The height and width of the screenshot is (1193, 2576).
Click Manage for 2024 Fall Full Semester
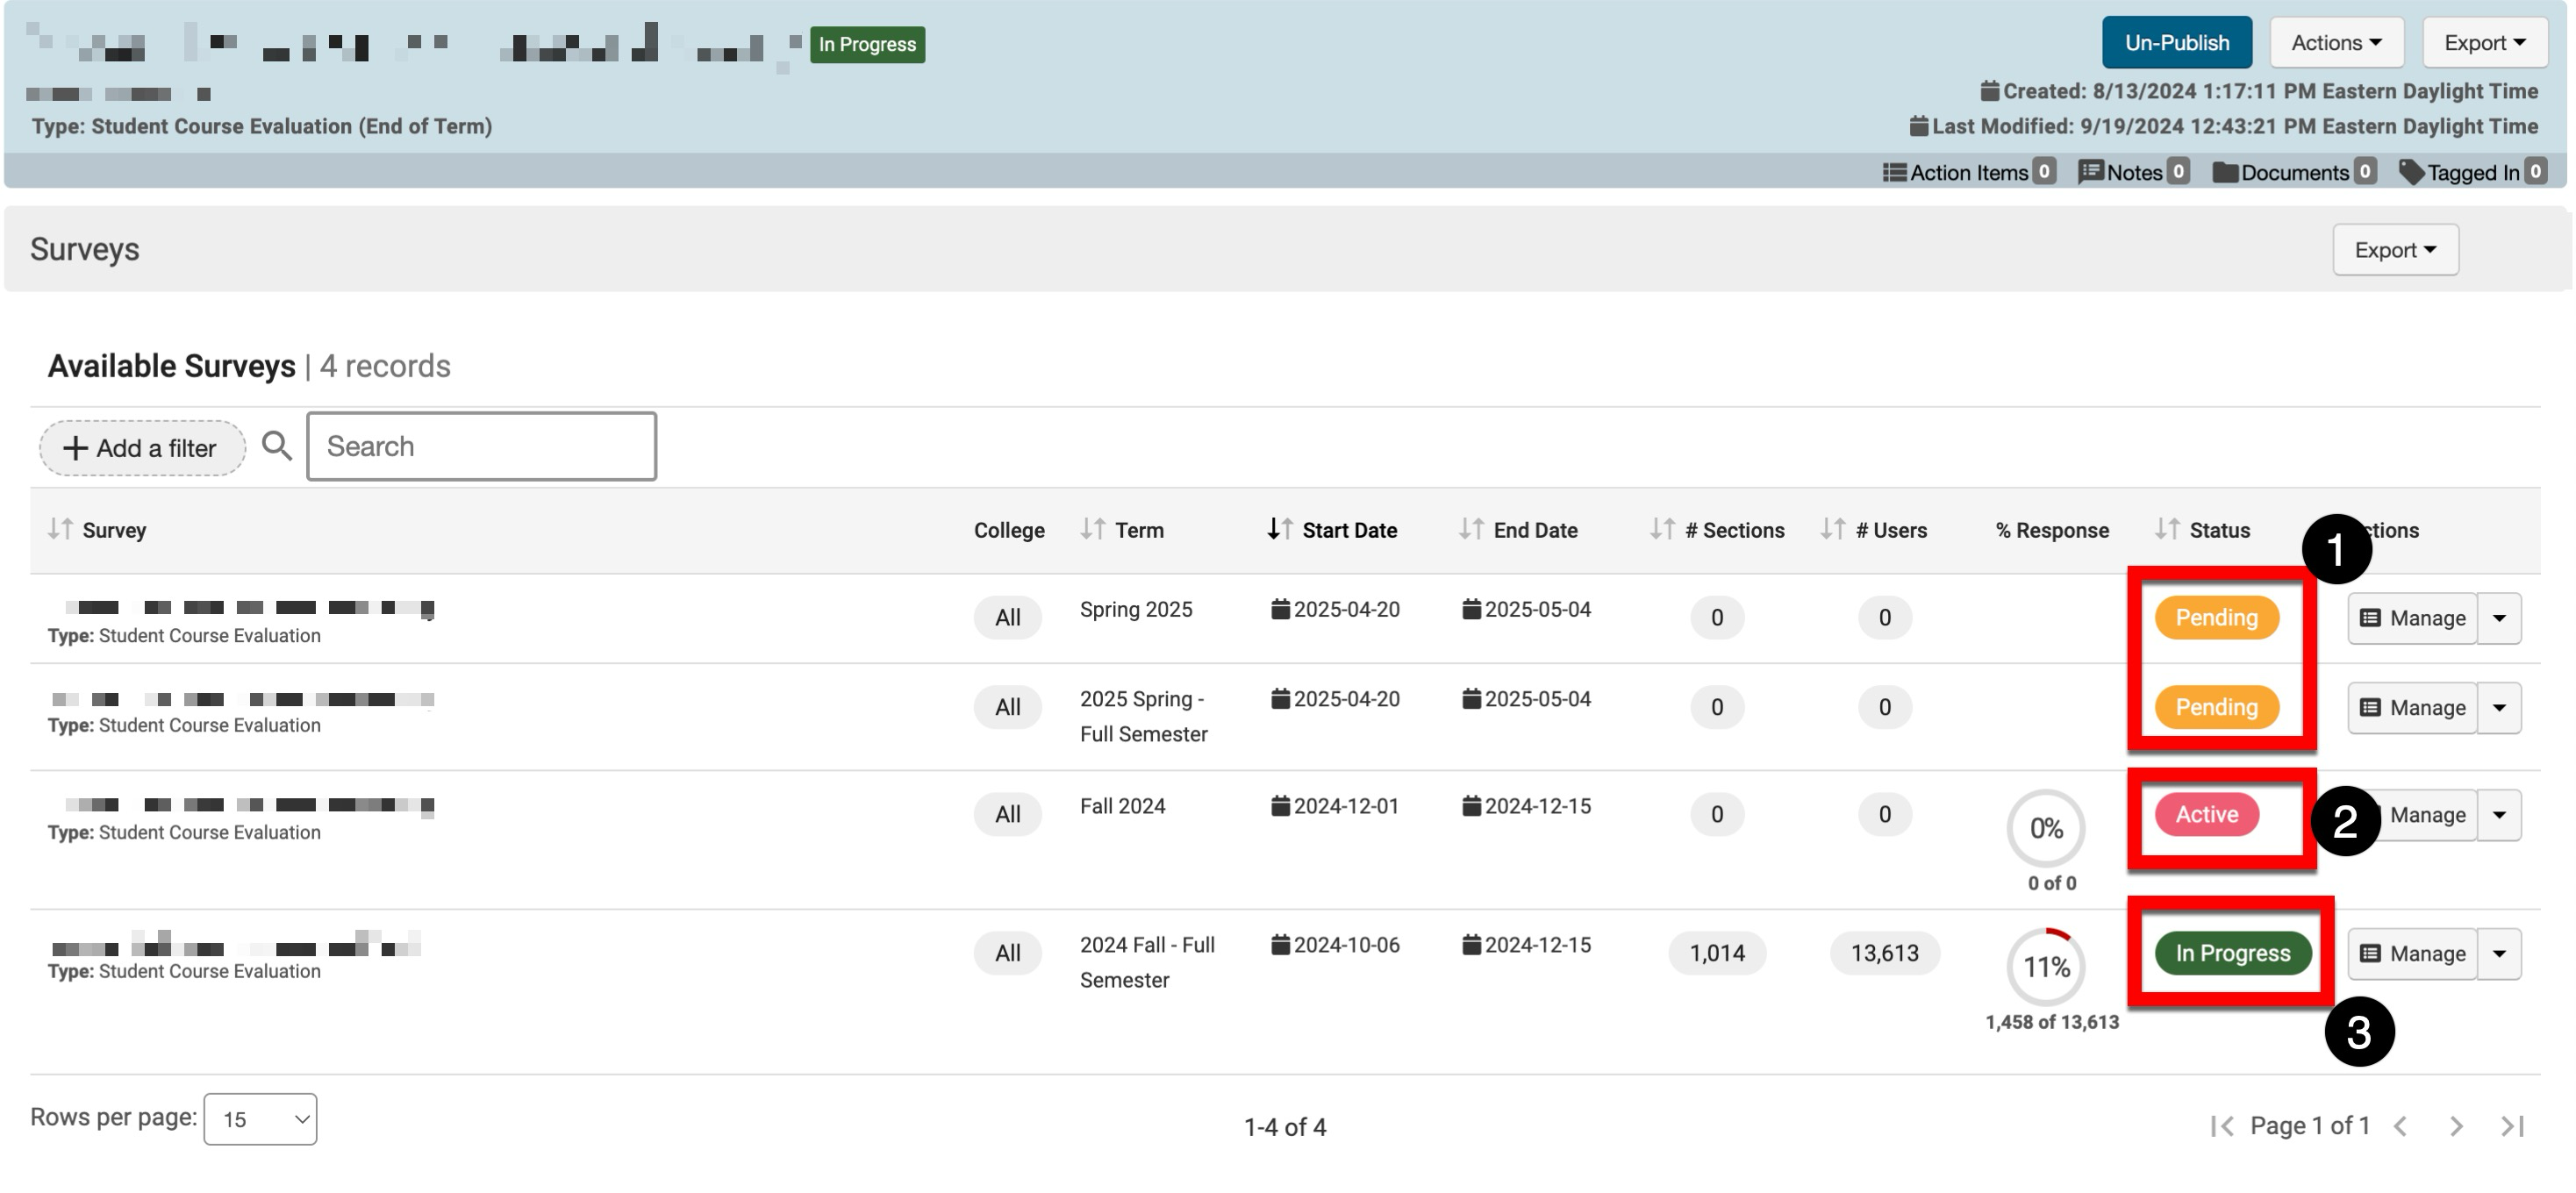[2412, 954]
